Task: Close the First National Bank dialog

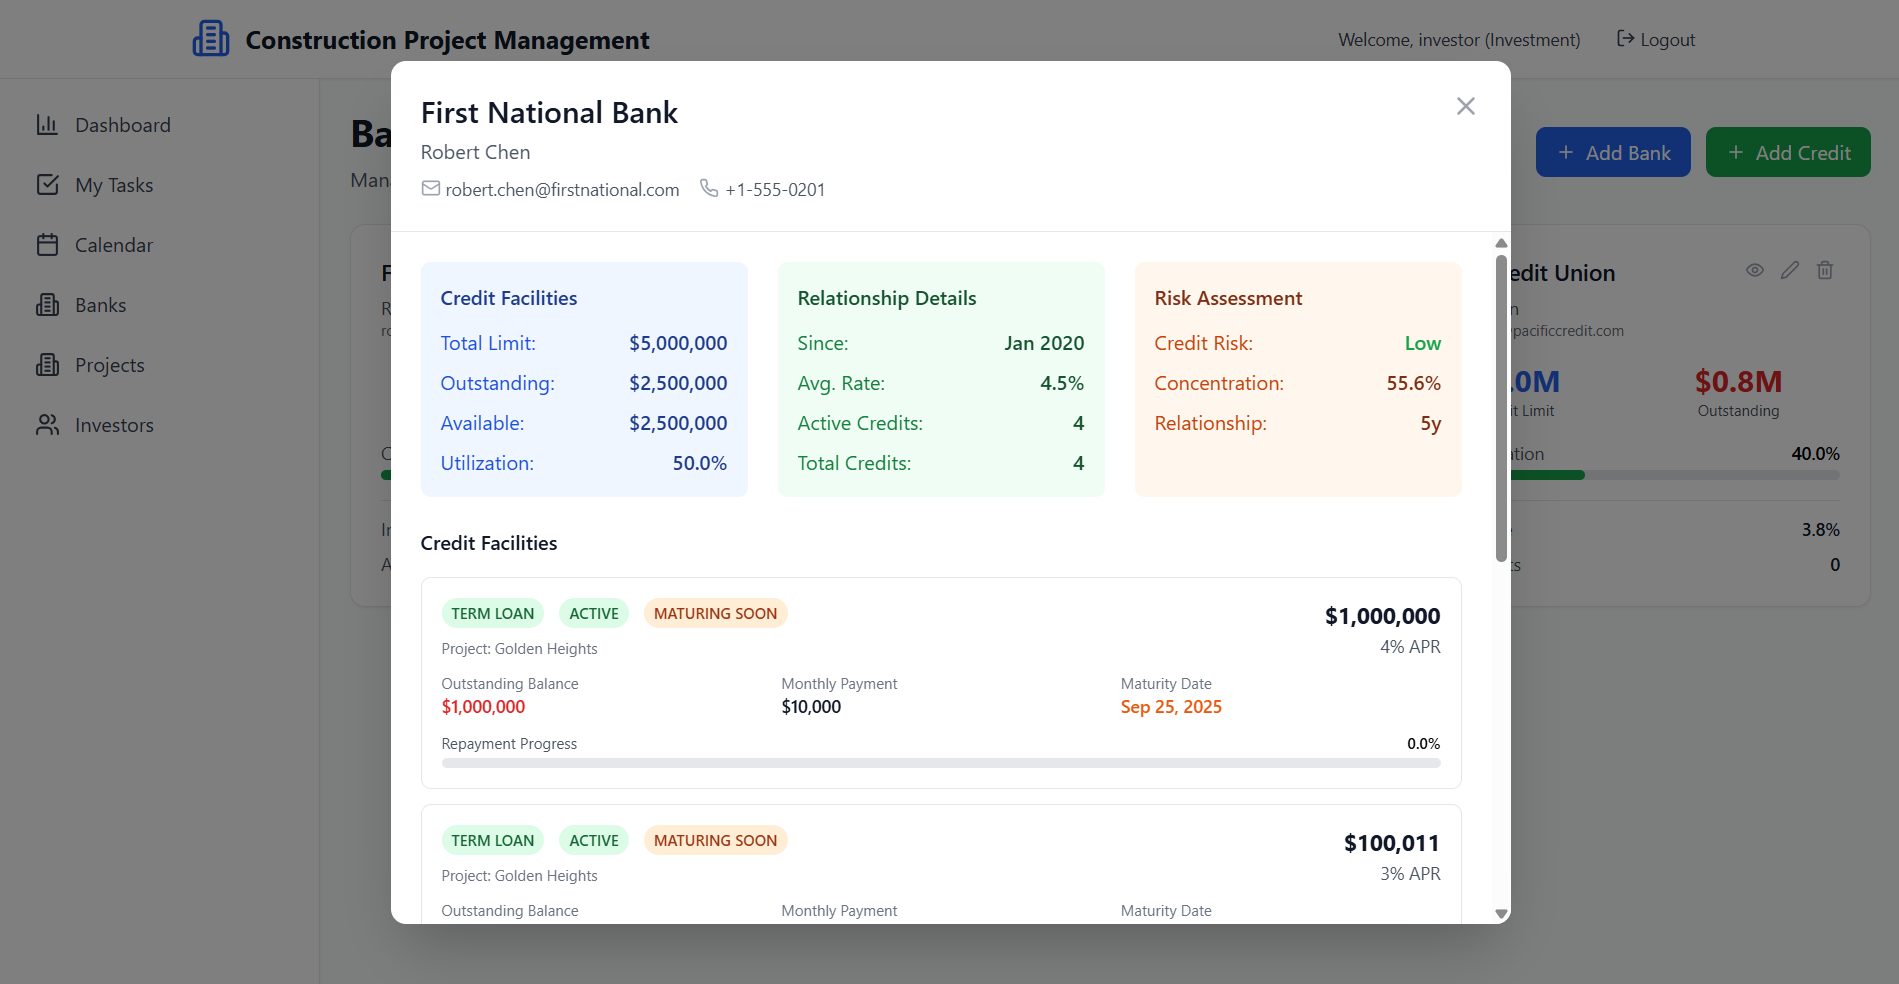Action: click(1466, 106)
